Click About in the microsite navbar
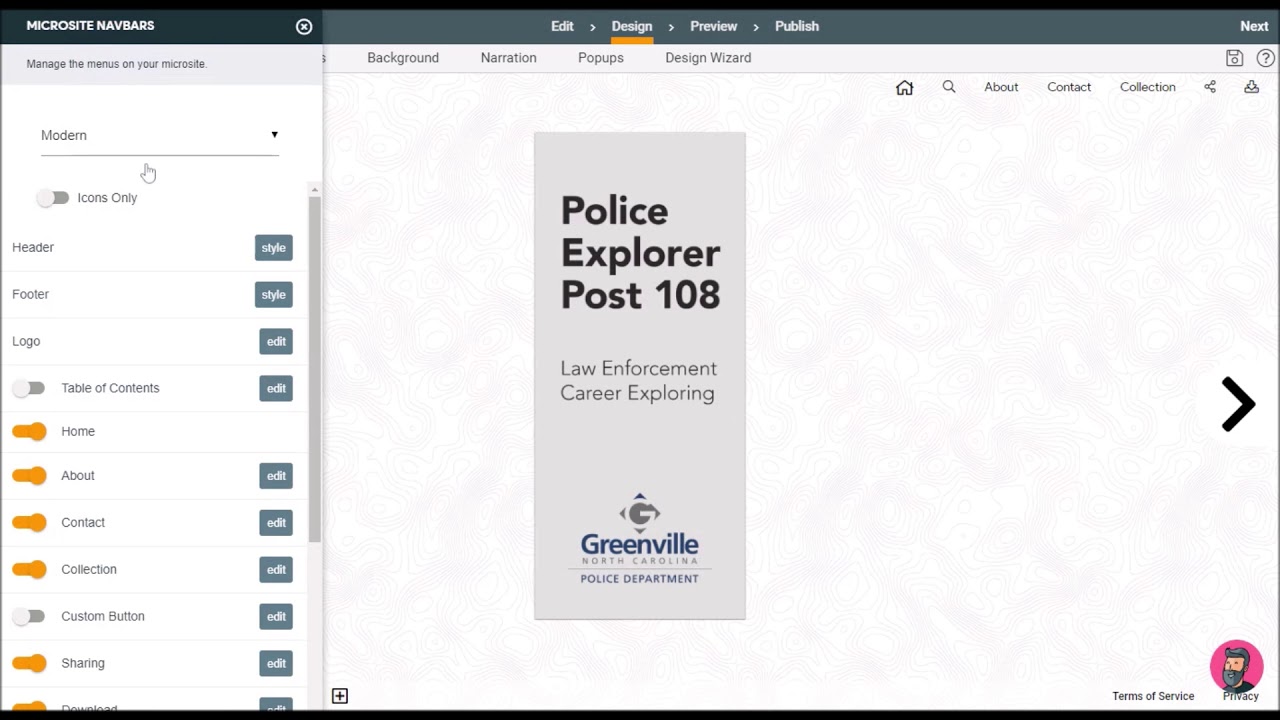The image size is (1280, 720). tap(1001, 87)
